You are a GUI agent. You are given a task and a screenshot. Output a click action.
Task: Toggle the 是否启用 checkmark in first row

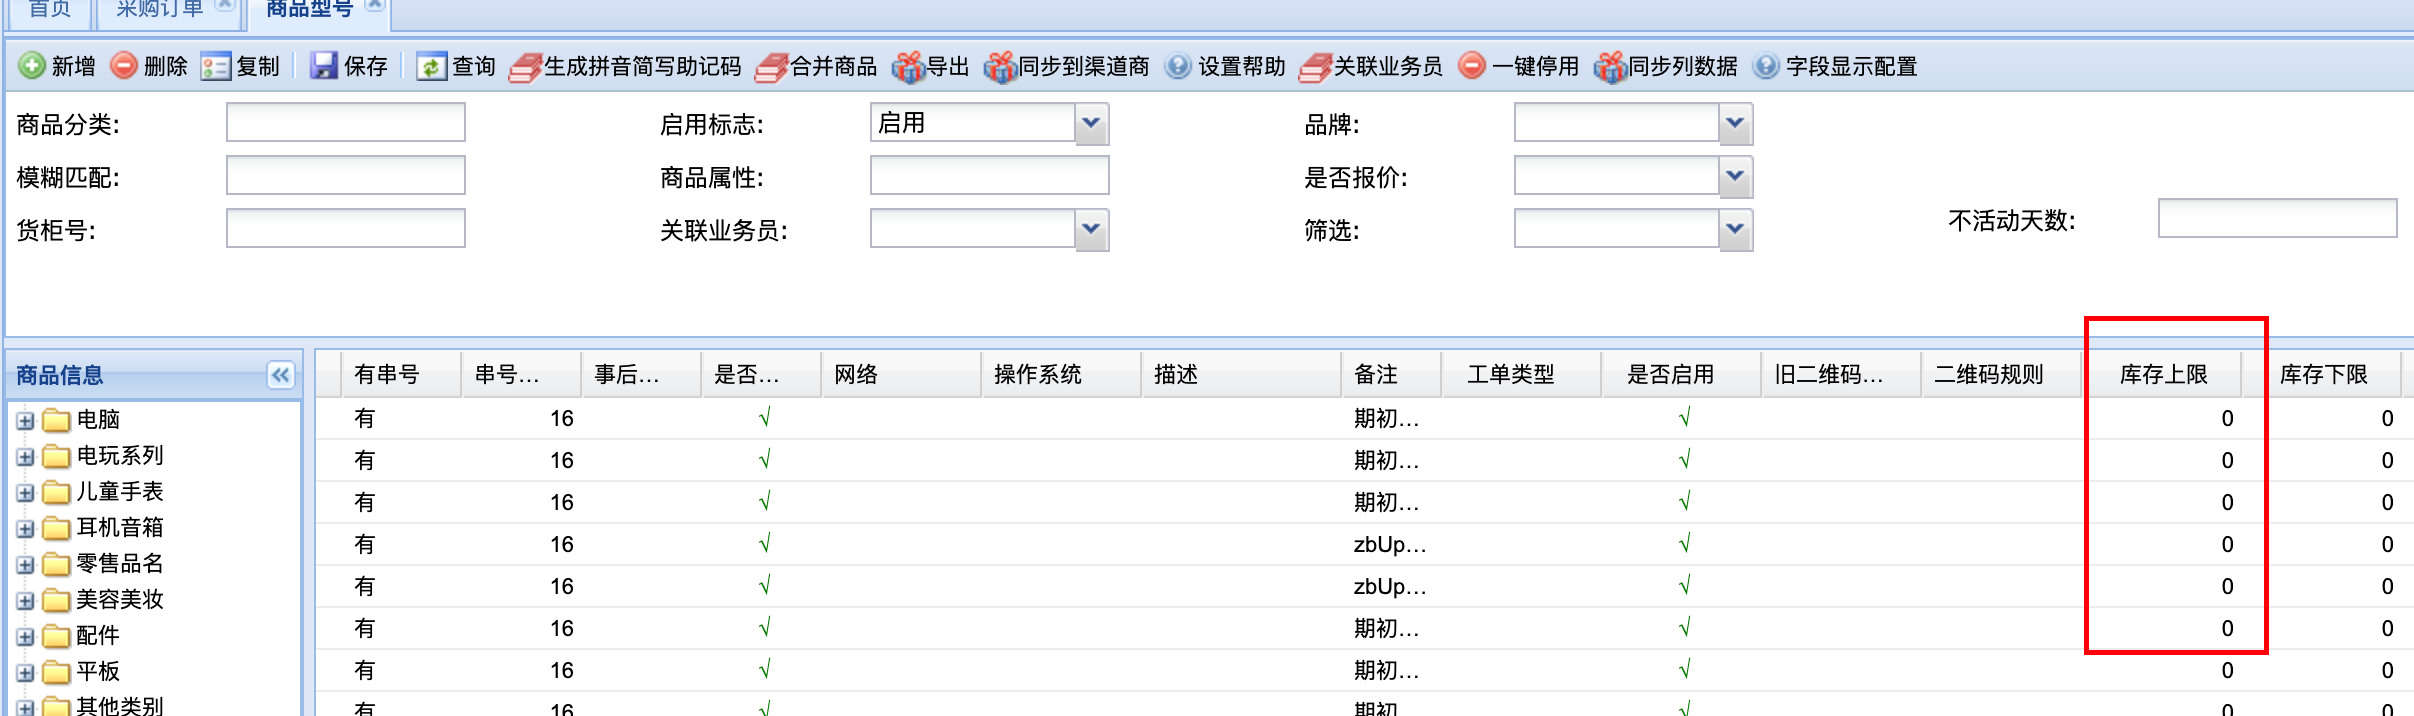pyautogui.click(x=1685, y=418)
